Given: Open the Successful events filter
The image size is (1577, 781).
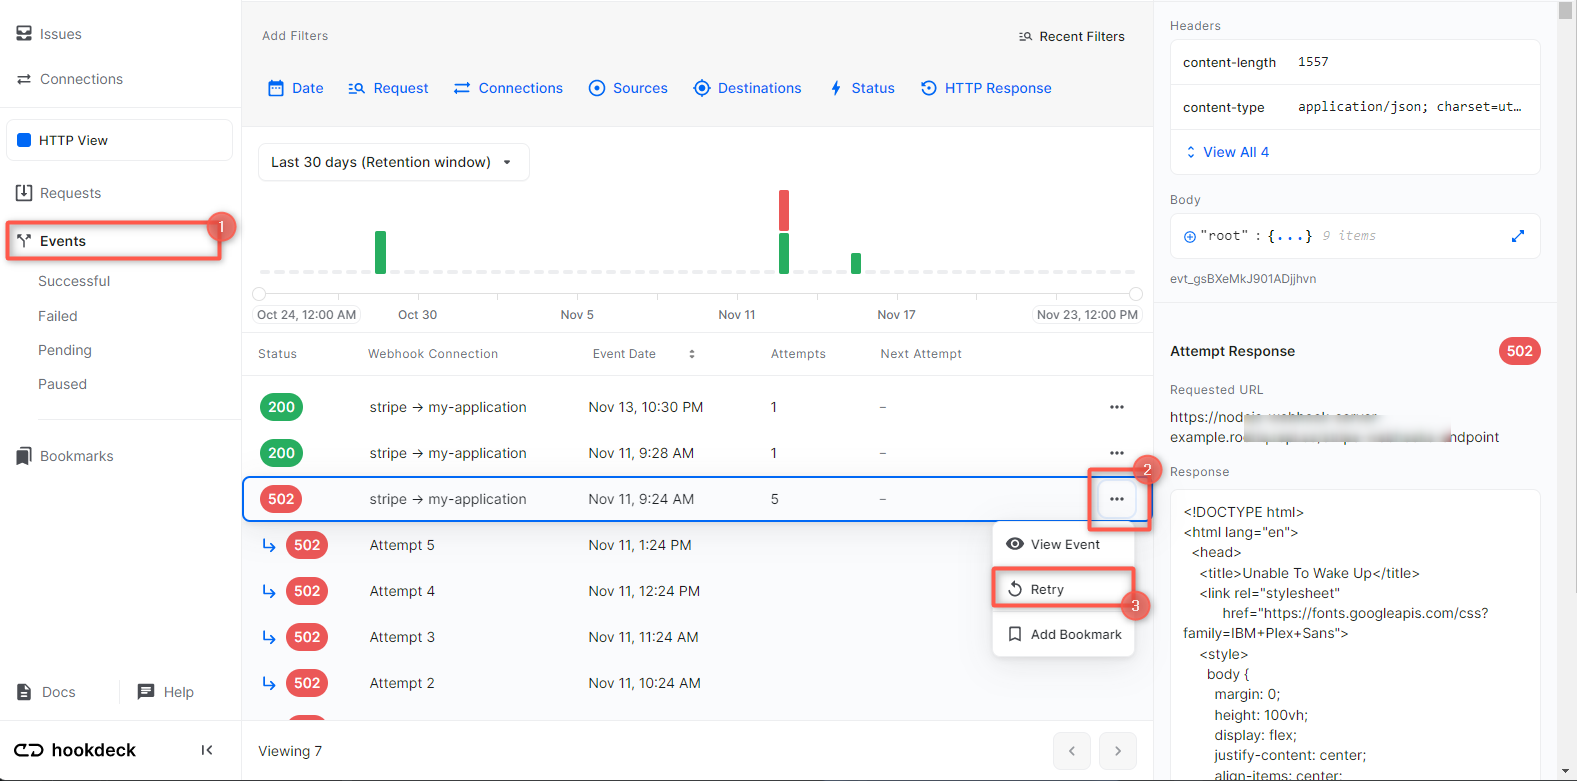Looking at the screenshot, I should tap(74, 281).
